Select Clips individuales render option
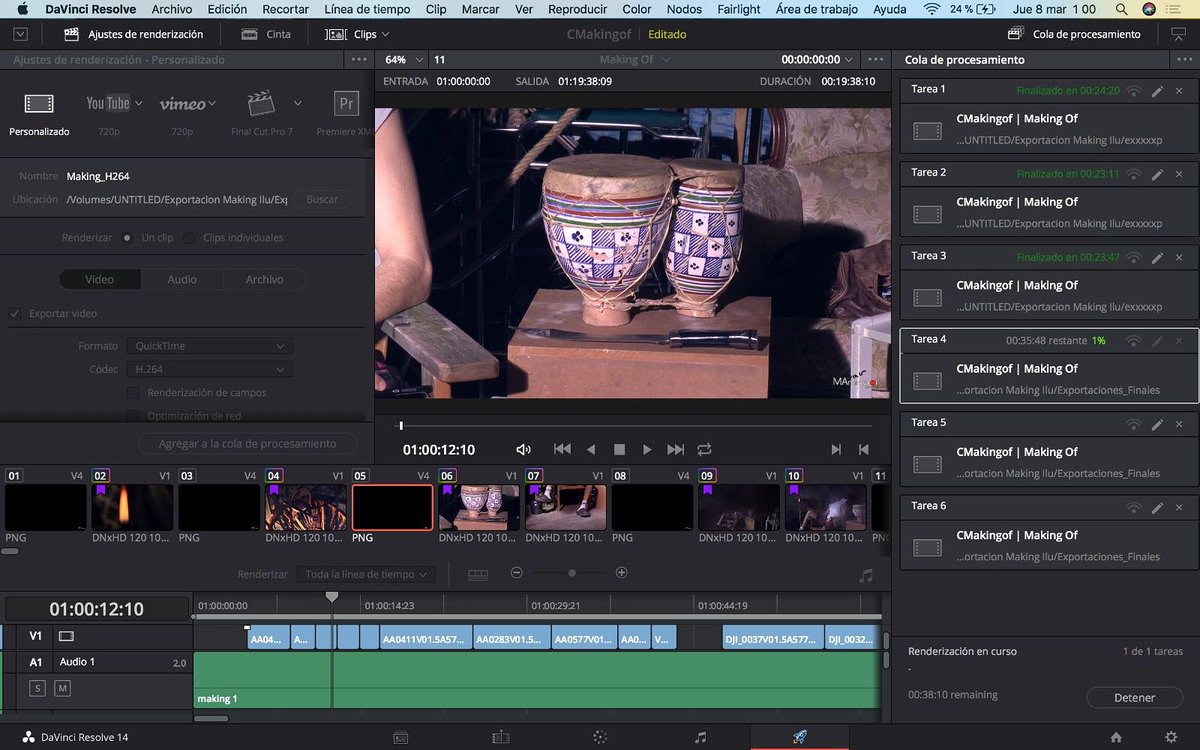 [x=189, y=238]
